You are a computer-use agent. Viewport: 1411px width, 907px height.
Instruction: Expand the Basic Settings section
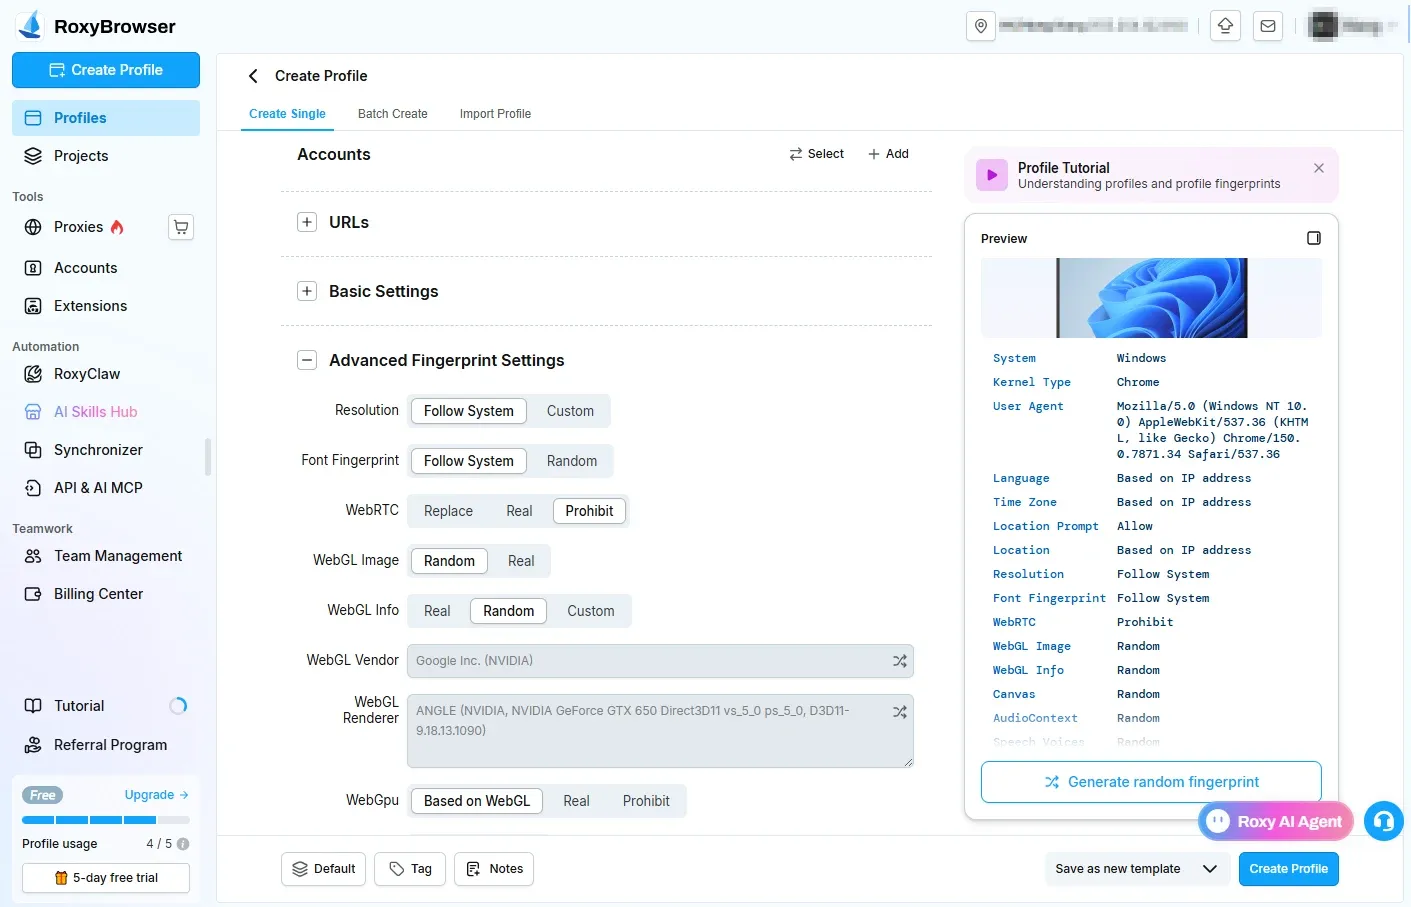pyautogui.click(x=307, y=291)
